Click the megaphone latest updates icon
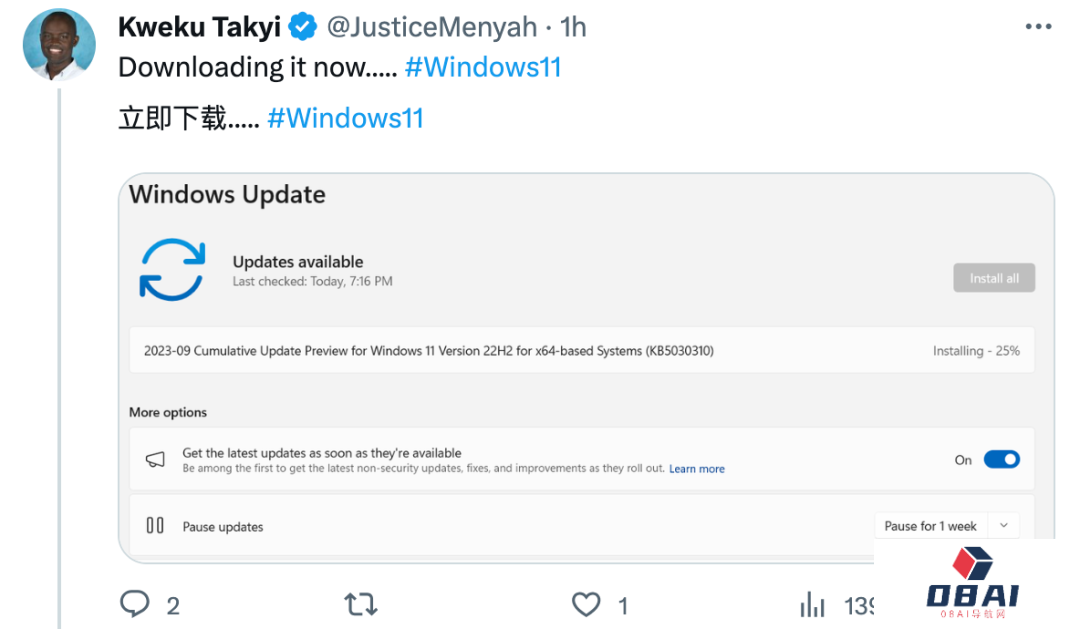The width and height of the screenshot is (1080, 629). [155, 460]
